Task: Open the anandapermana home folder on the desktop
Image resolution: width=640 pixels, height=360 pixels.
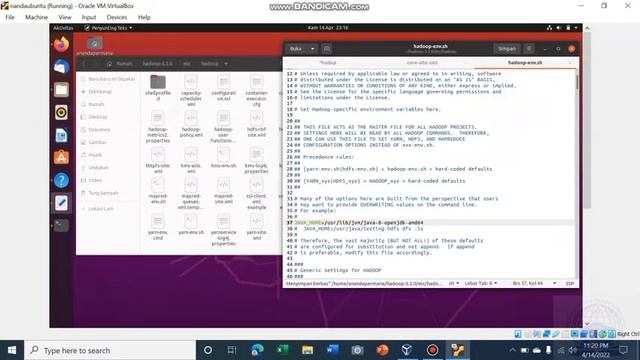Action: (x=95, y=46)
